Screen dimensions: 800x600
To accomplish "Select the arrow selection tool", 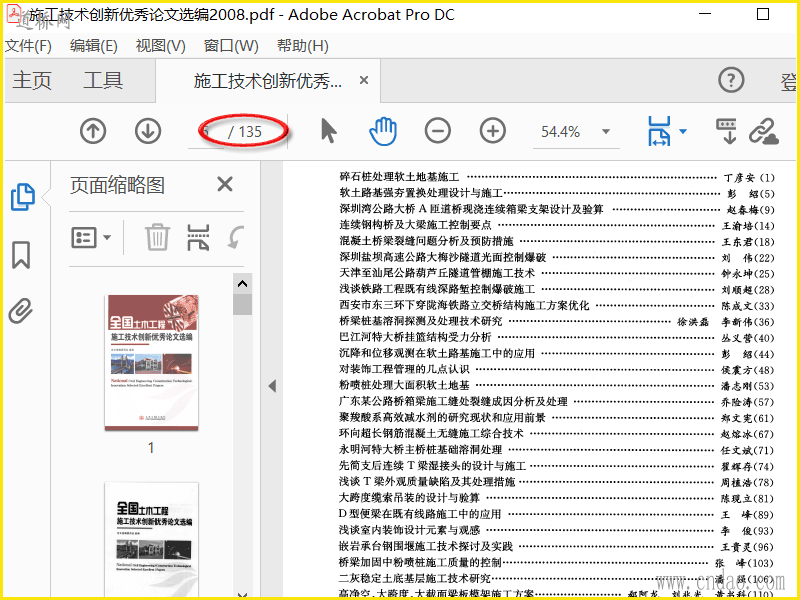I will [x=329, y=131].
